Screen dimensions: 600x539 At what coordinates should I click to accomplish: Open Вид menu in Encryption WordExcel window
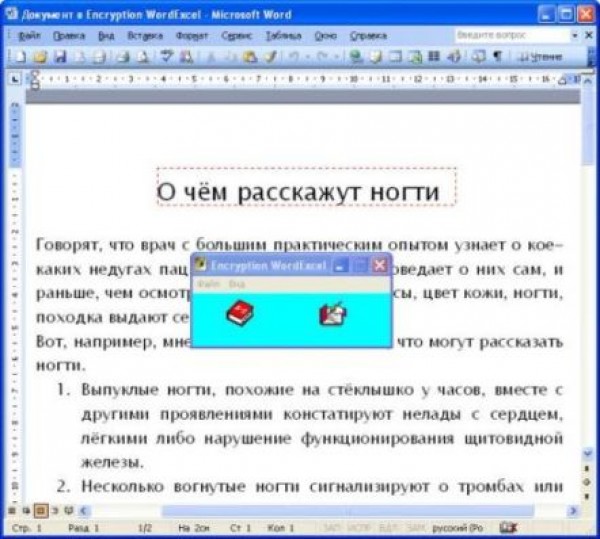tap(237, 284)
